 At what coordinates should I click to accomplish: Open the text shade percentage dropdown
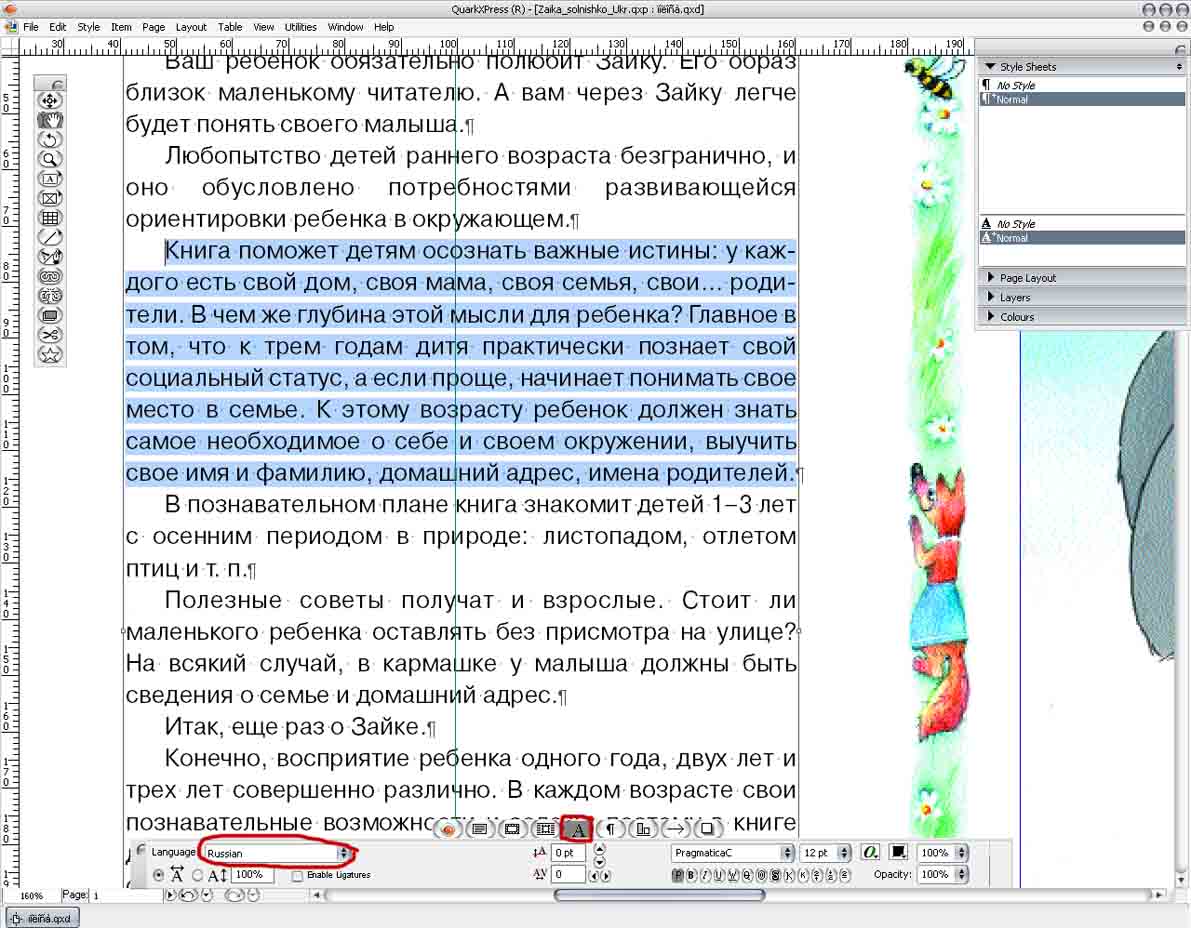pyautogui.click(x=942, y=853)
